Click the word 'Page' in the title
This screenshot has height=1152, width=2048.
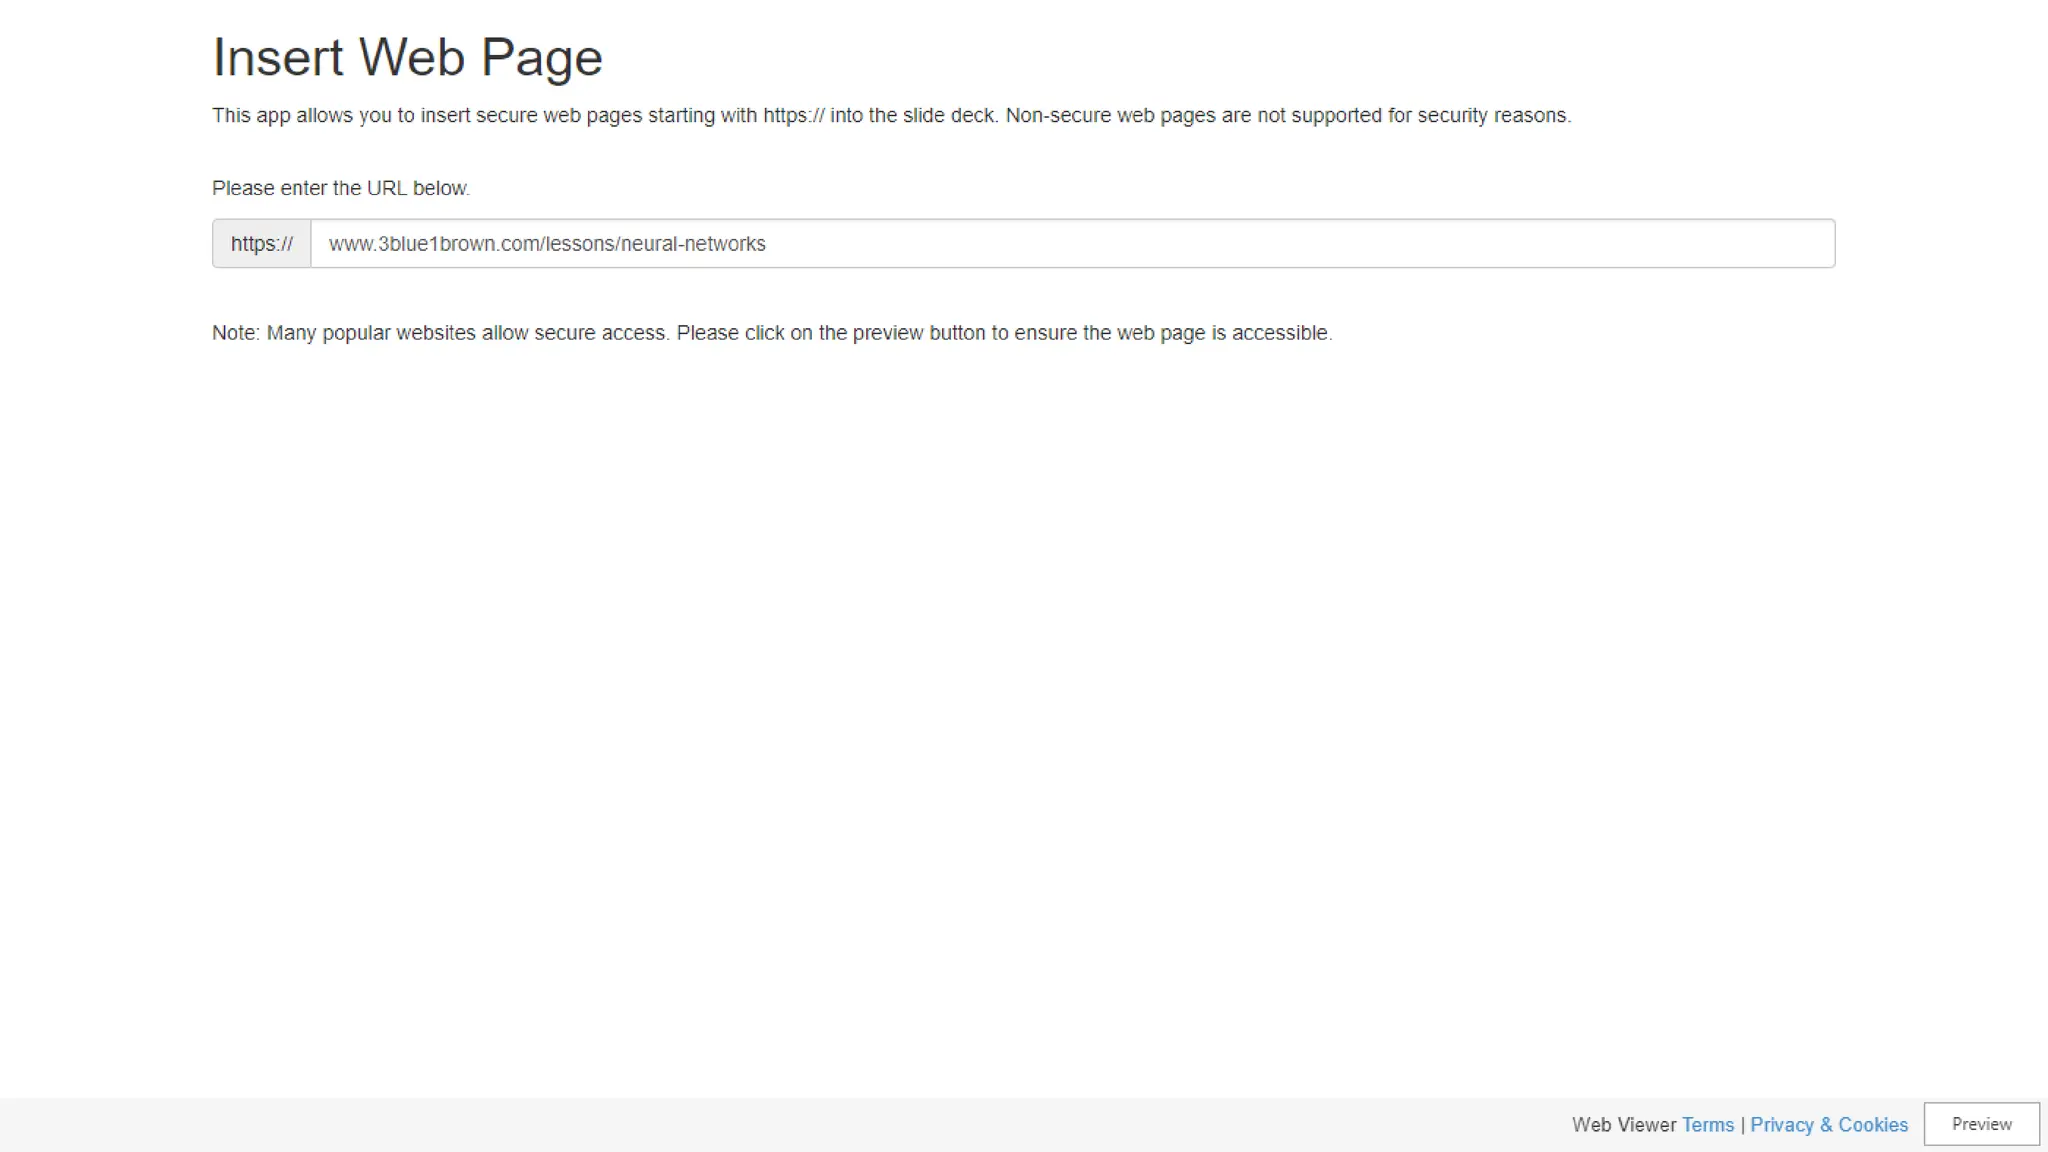point(541,57)
